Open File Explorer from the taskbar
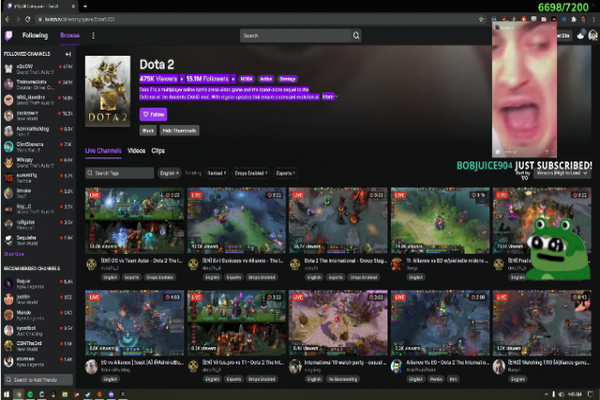600x400 pixels. pos(65,394)
